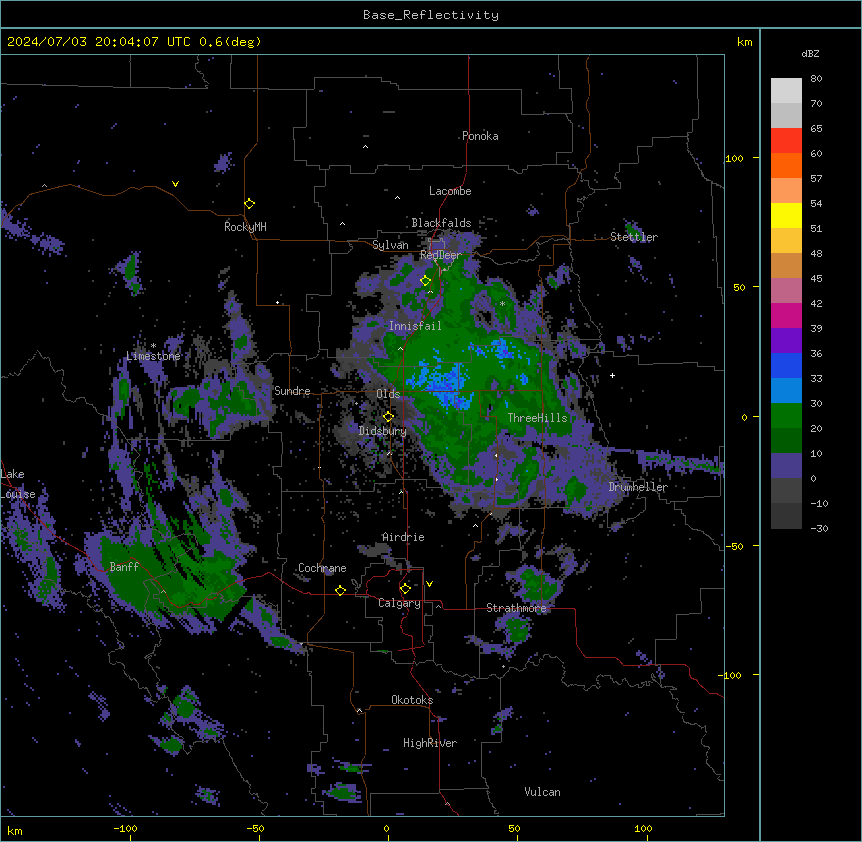Click the bright green 20-30 dBZ legend swatch
The width and height of the screenshot is (862, 842).
786,416
